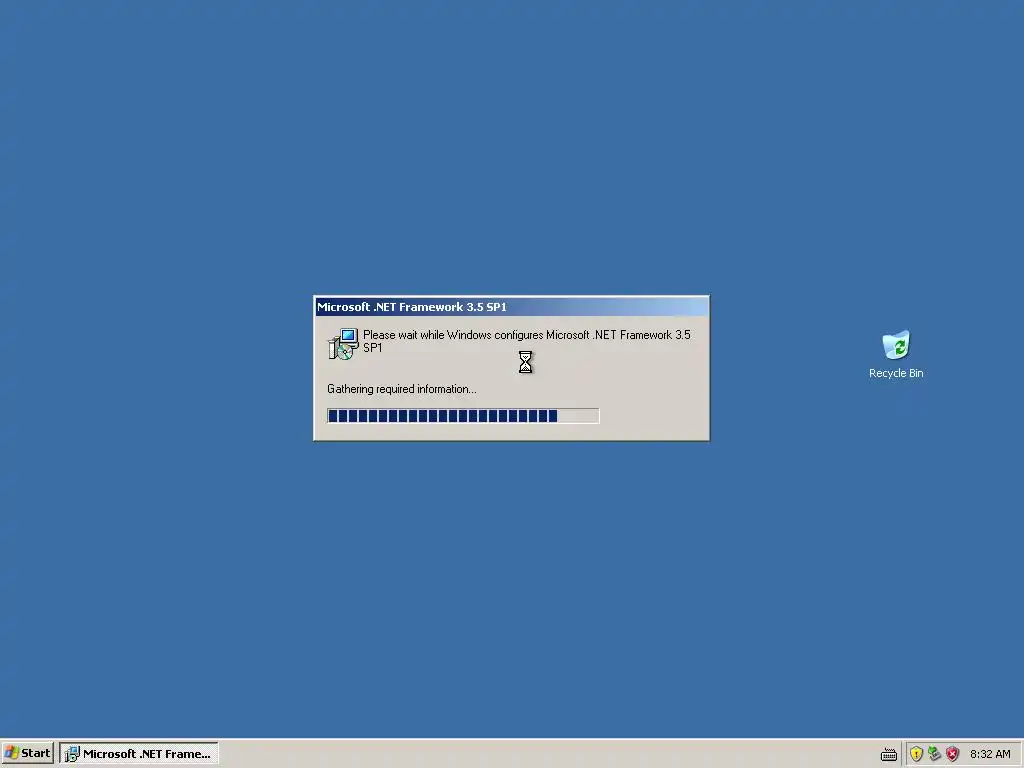Click the installation progress bar
The image size is (1024, 768).
coord(463,415)
